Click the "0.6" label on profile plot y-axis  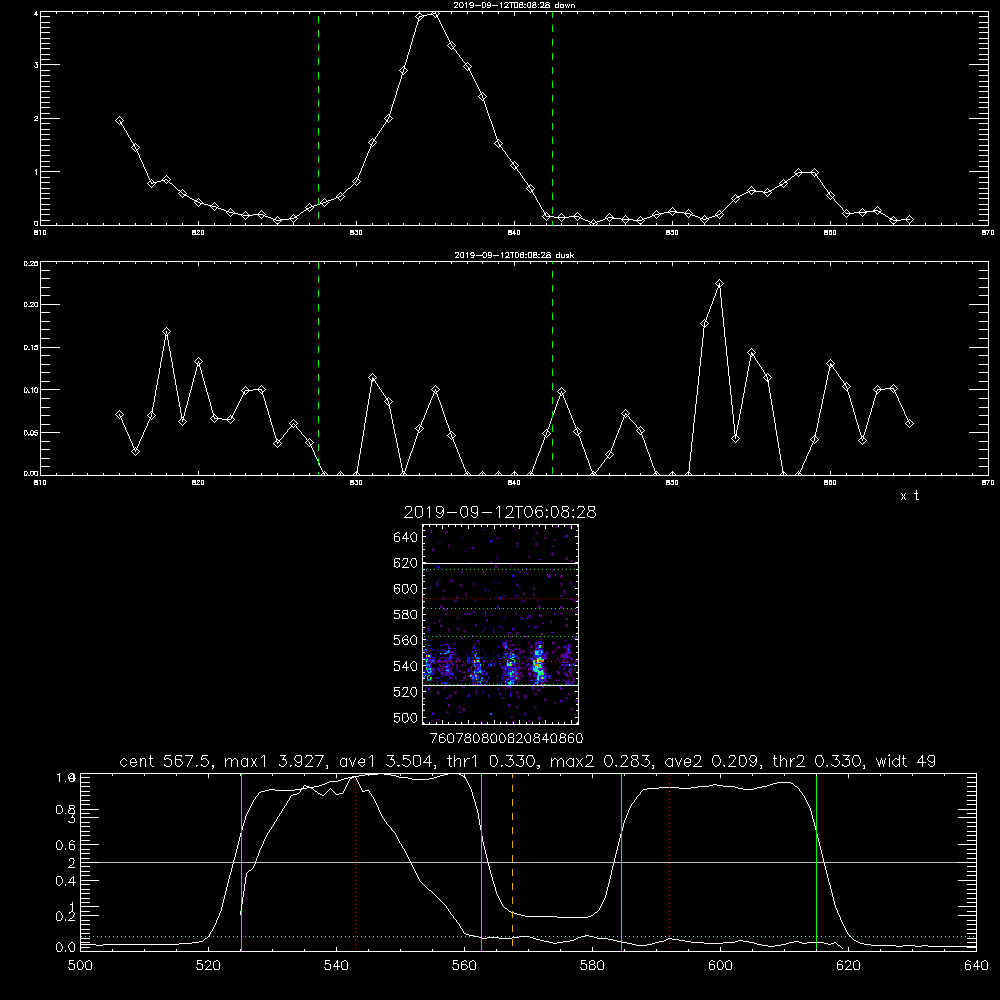(65, 845)
